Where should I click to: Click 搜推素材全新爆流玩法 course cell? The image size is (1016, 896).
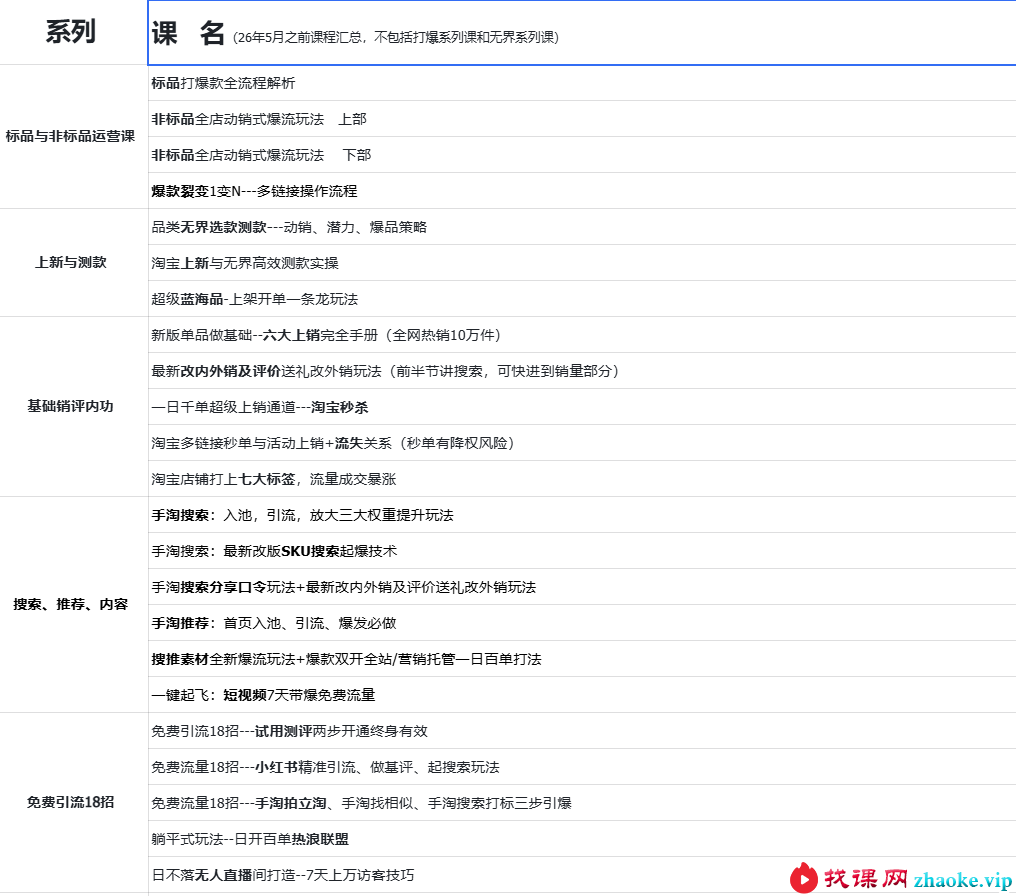point(582,659)
